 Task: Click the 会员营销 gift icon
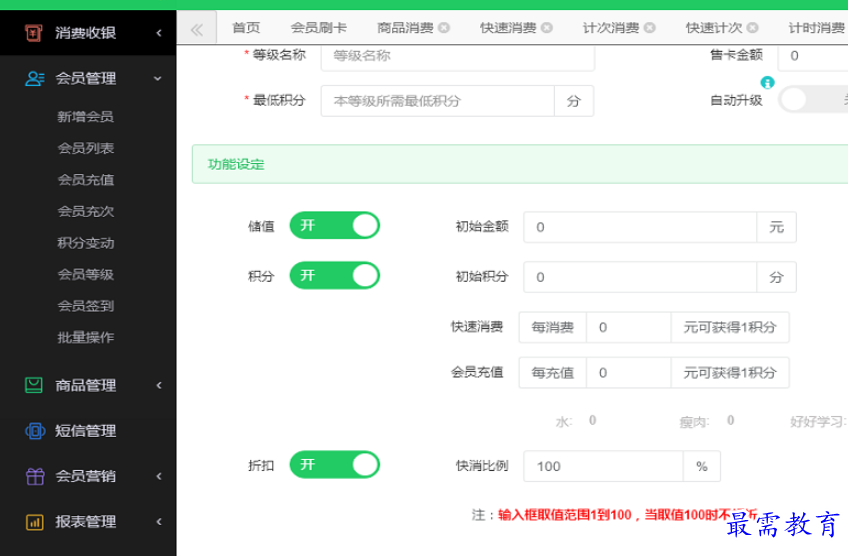click(34, 476)
